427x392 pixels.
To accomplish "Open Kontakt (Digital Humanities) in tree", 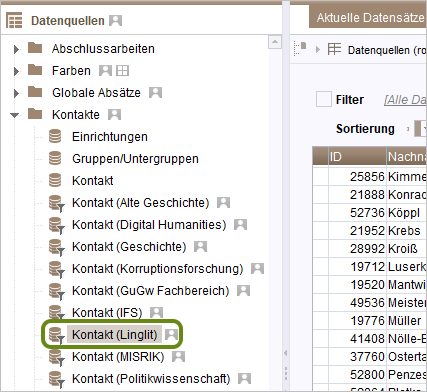I will (149, 225).
